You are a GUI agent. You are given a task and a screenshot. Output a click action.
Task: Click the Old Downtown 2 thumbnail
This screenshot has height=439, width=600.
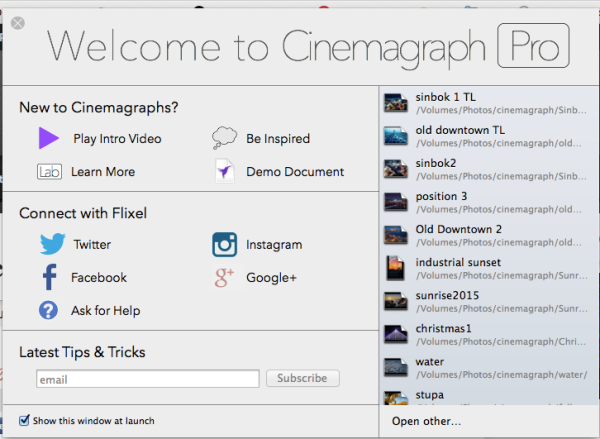pyautogui.click(x=396, y=235)
